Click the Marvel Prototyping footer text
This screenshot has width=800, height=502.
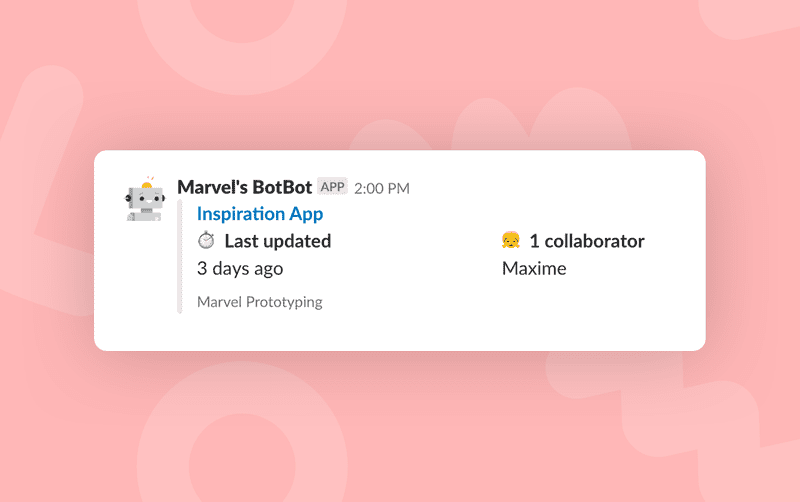260,301
